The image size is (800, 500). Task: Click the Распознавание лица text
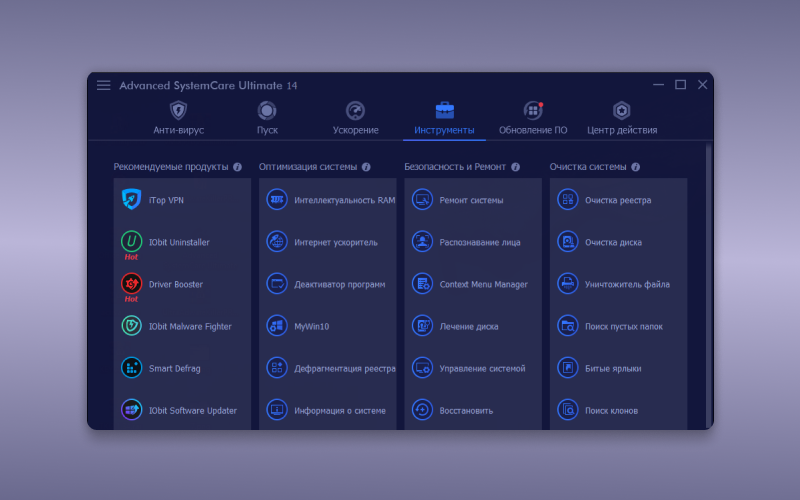[x=480, y=242]
